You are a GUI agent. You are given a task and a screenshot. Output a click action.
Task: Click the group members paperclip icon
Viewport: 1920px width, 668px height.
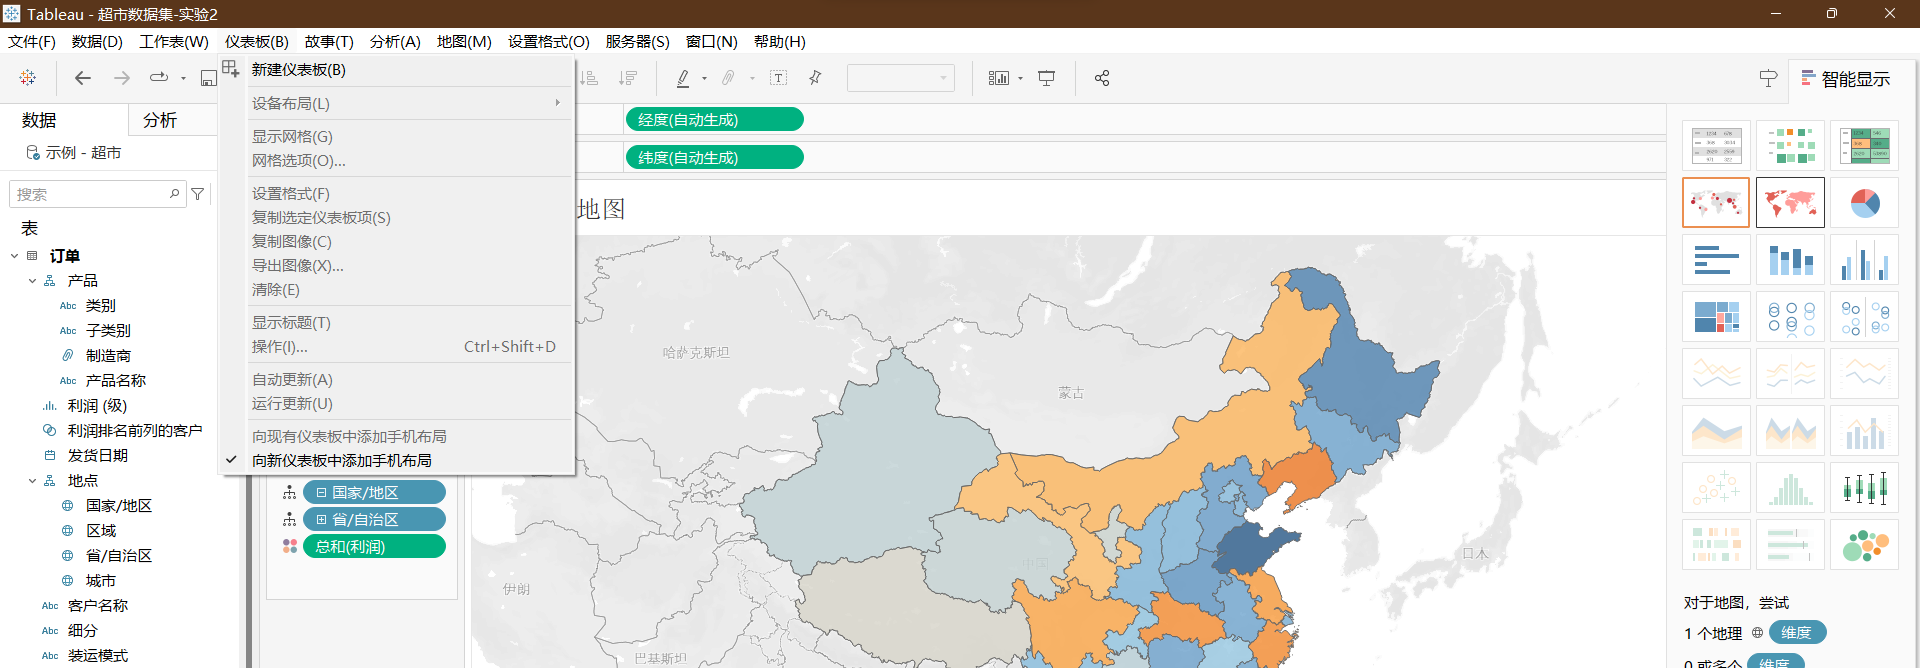click(x=728, y=77)
